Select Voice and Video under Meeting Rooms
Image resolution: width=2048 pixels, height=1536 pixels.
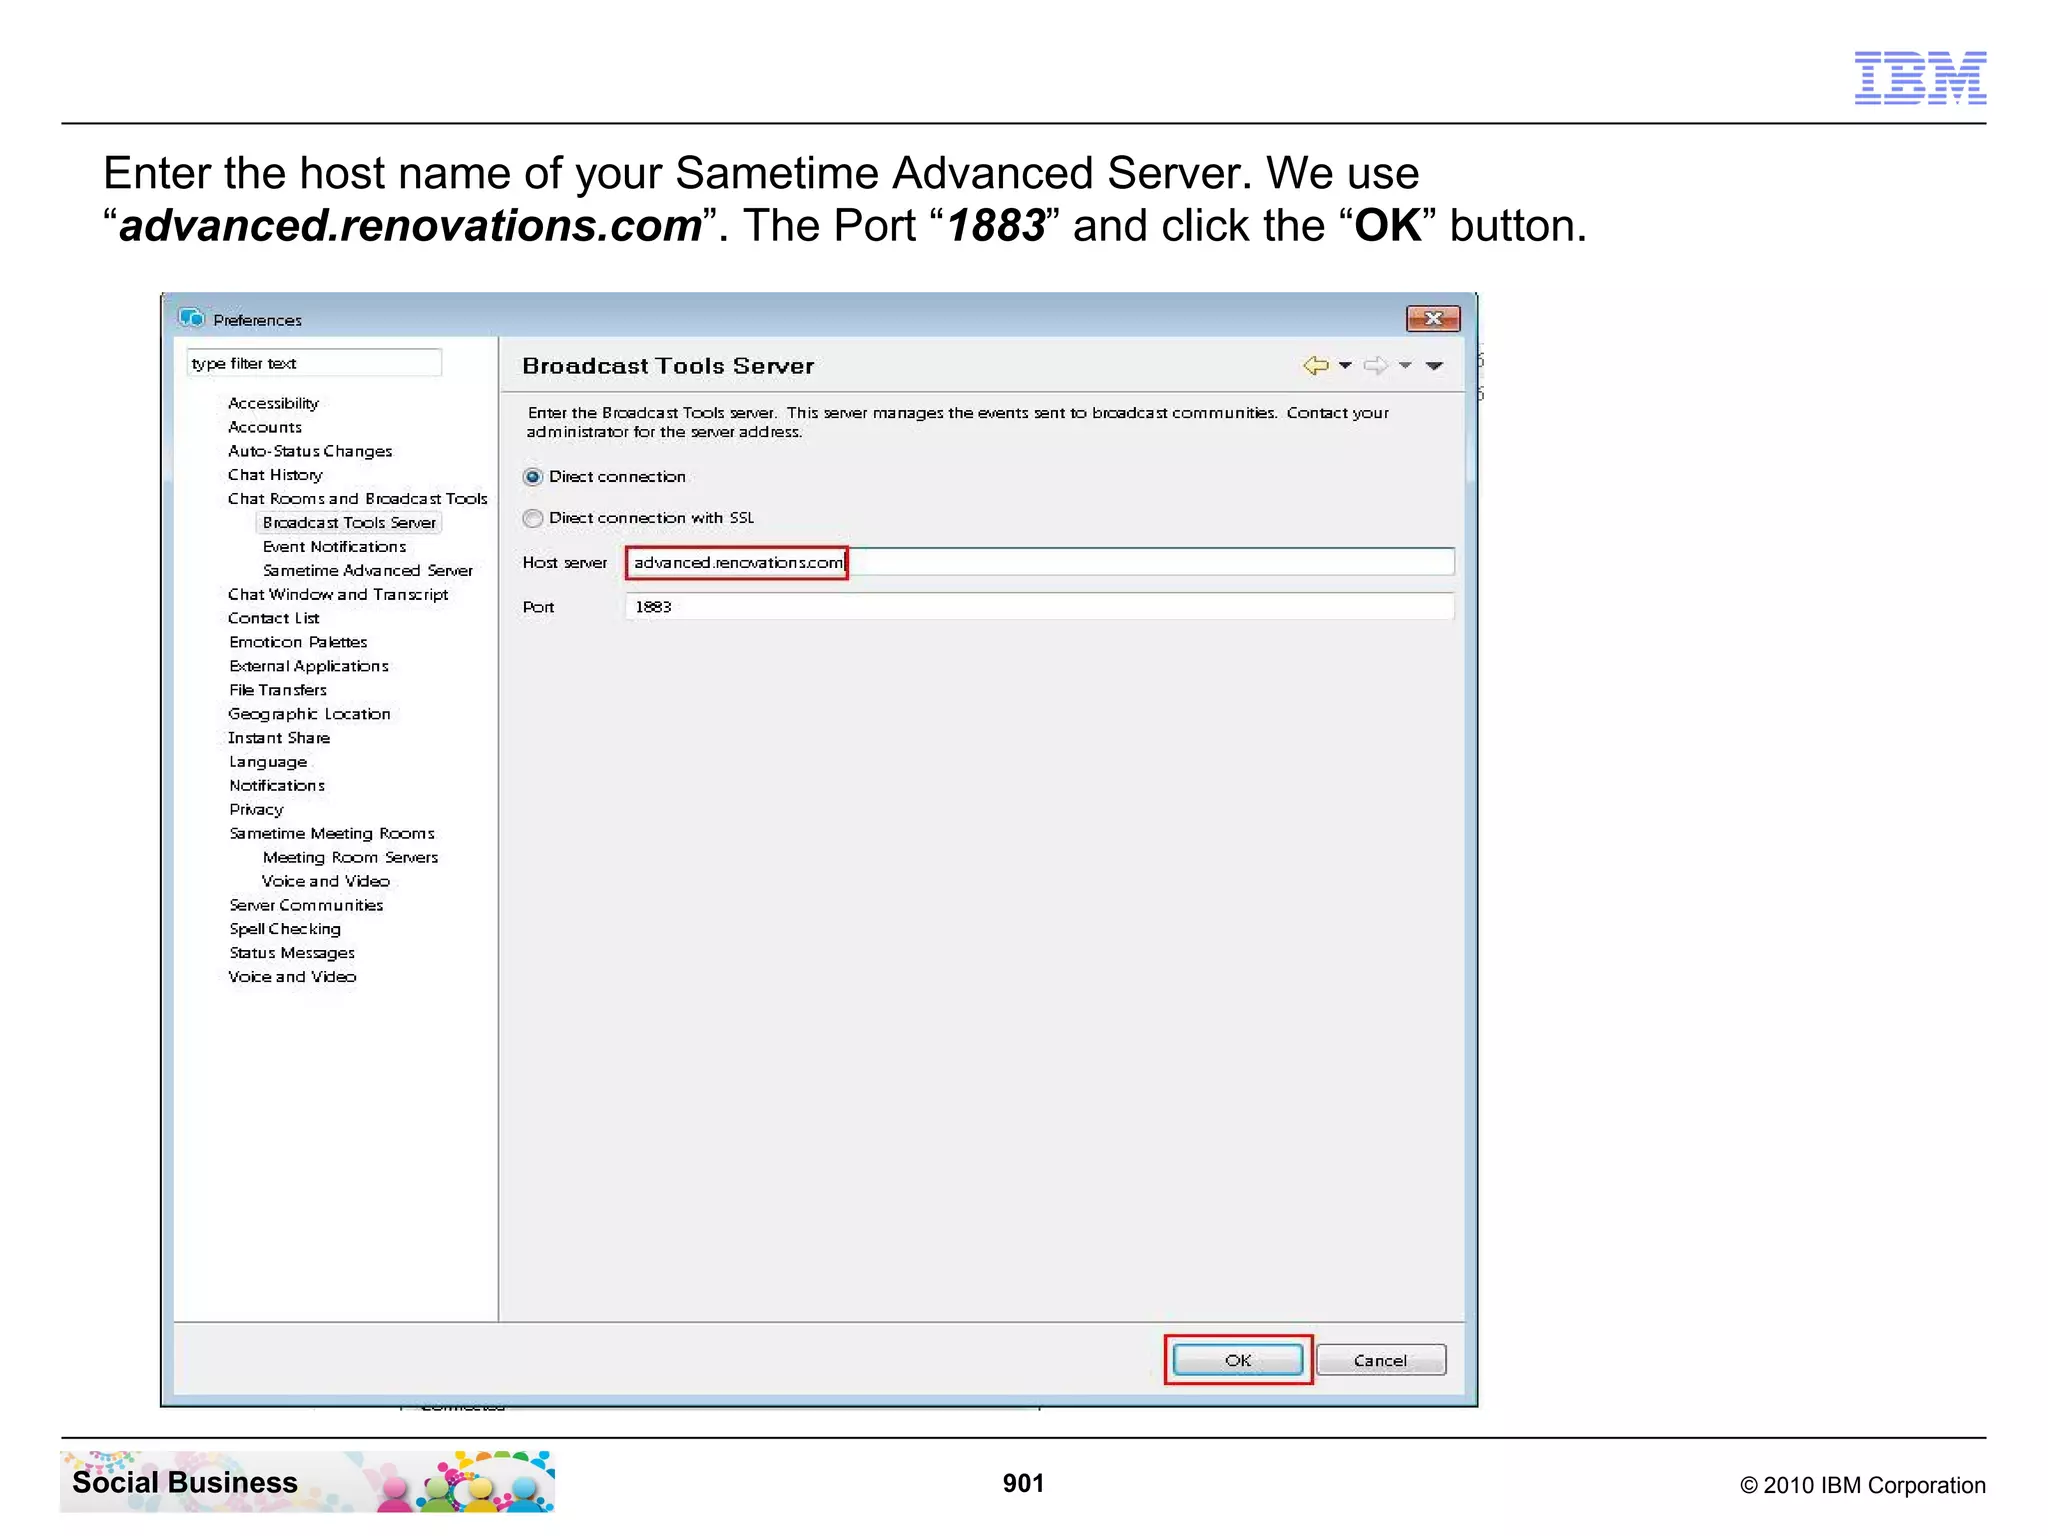(x=326, y=882)
